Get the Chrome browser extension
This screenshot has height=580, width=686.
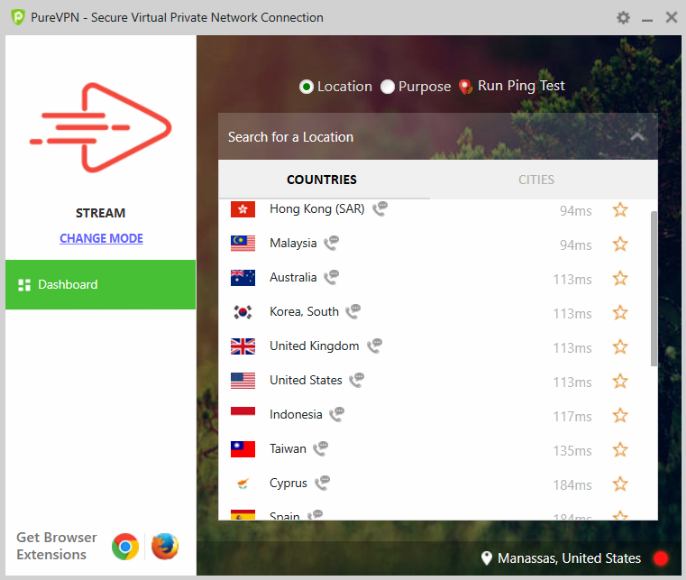[125, 546]
